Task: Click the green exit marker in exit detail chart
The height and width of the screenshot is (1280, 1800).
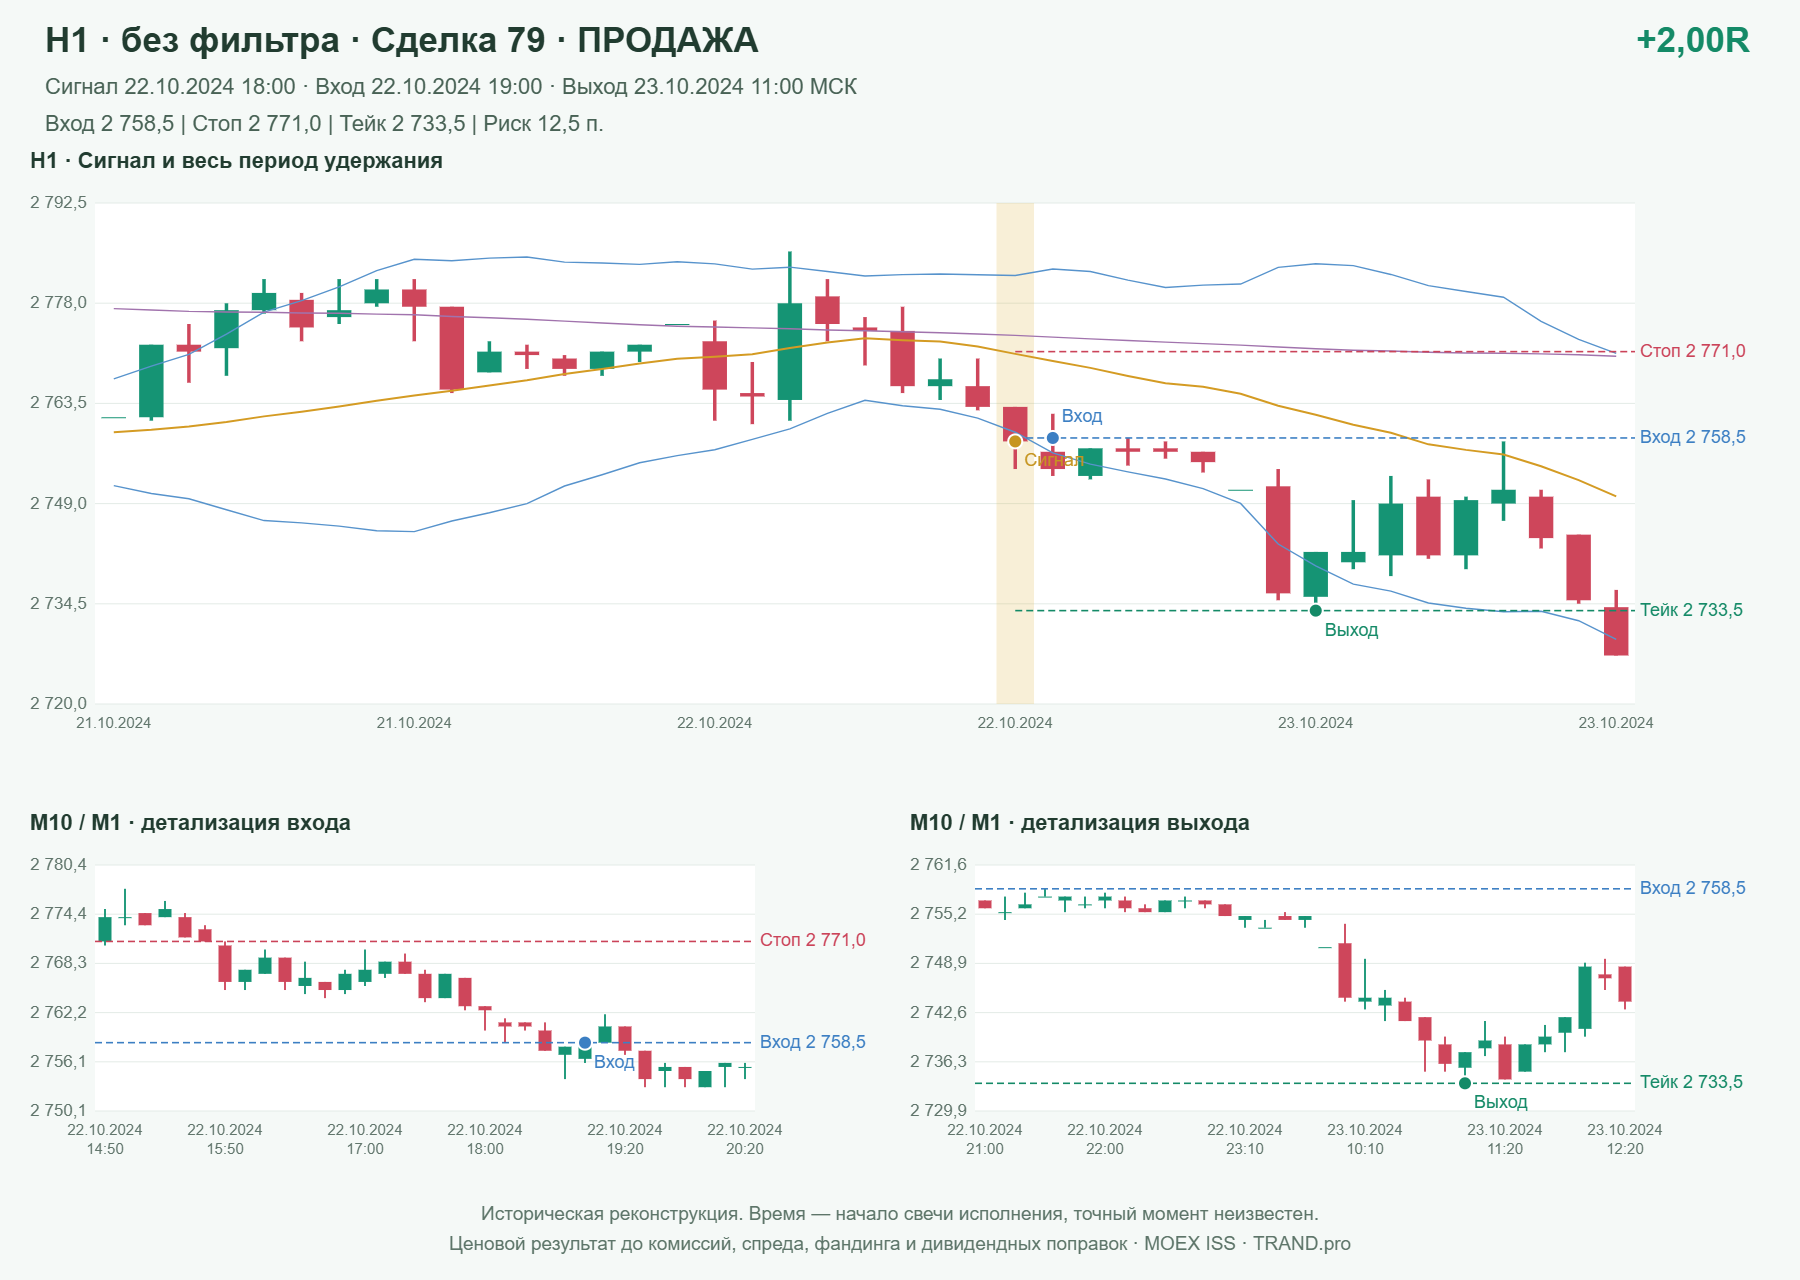Action: click(1465, 1083)
